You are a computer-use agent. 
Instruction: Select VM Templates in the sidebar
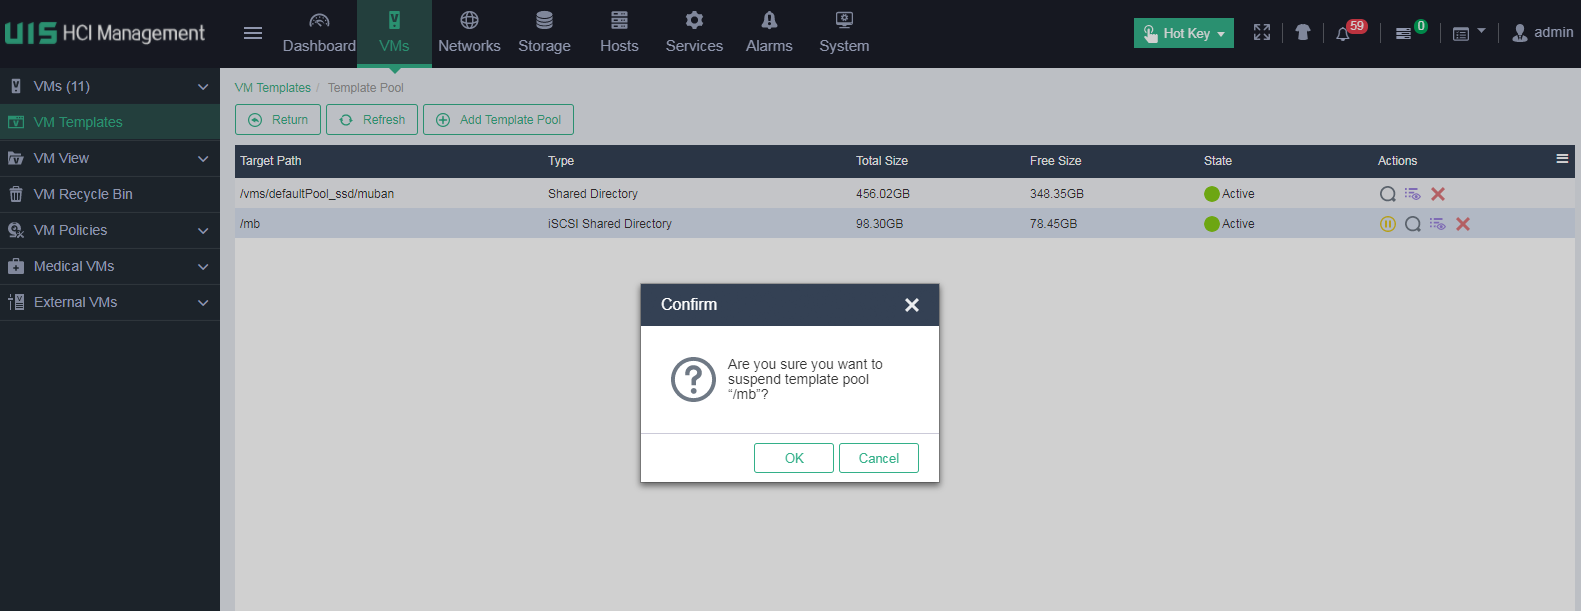click(x=110, y=122)
